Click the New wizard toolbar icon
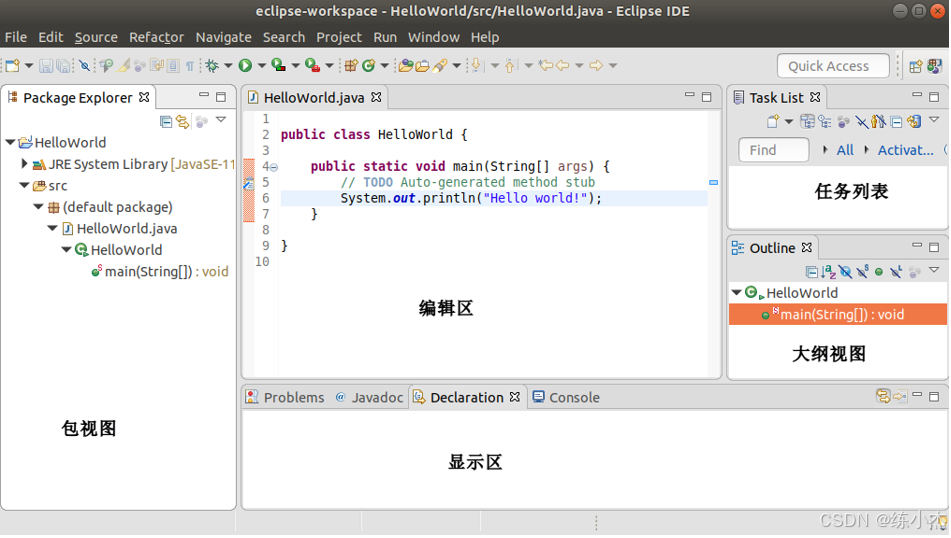 pyautogui.click(x=13, y=66)
